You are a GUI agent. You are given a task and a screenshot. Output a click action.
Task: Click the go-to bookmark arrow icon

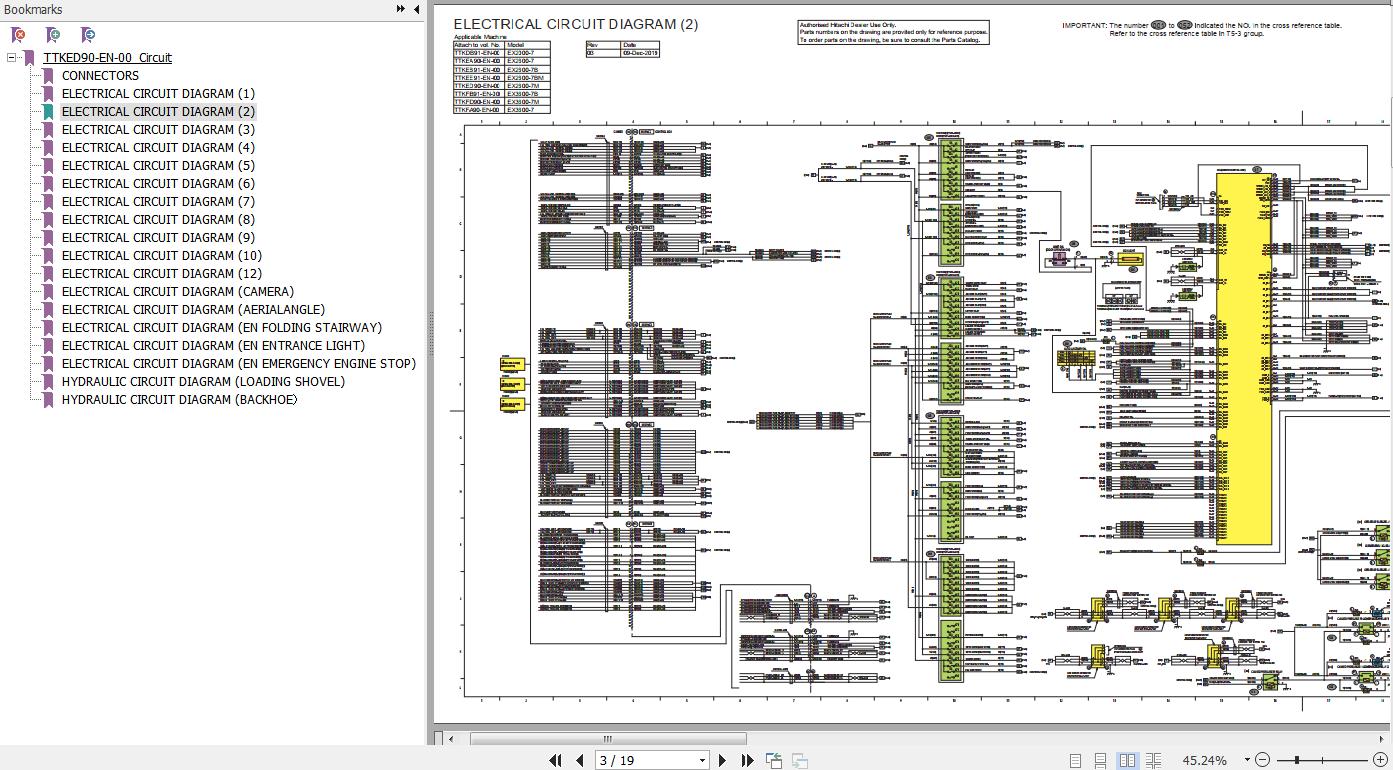[88, 35]
